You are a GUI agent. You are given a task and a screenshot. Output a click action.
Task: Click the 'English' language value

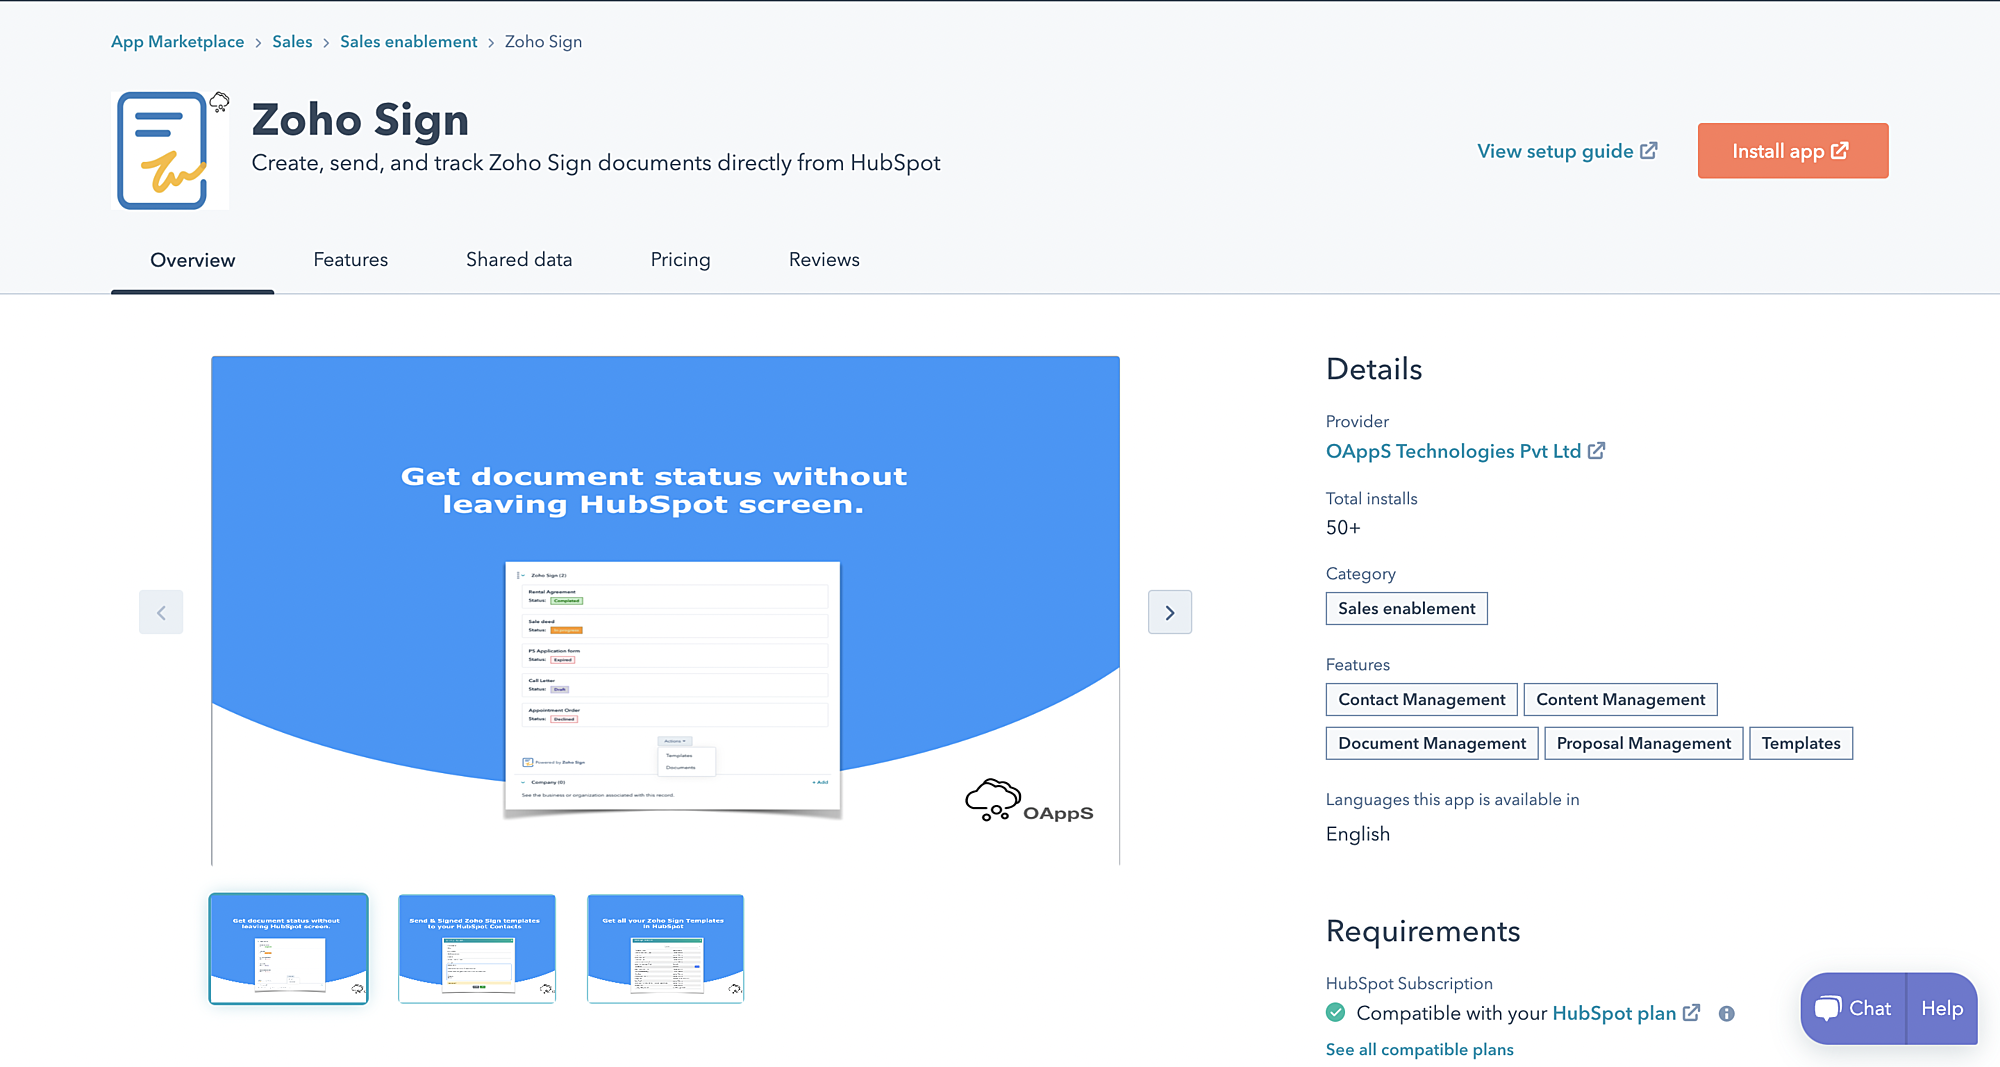tap(1358, 834)
